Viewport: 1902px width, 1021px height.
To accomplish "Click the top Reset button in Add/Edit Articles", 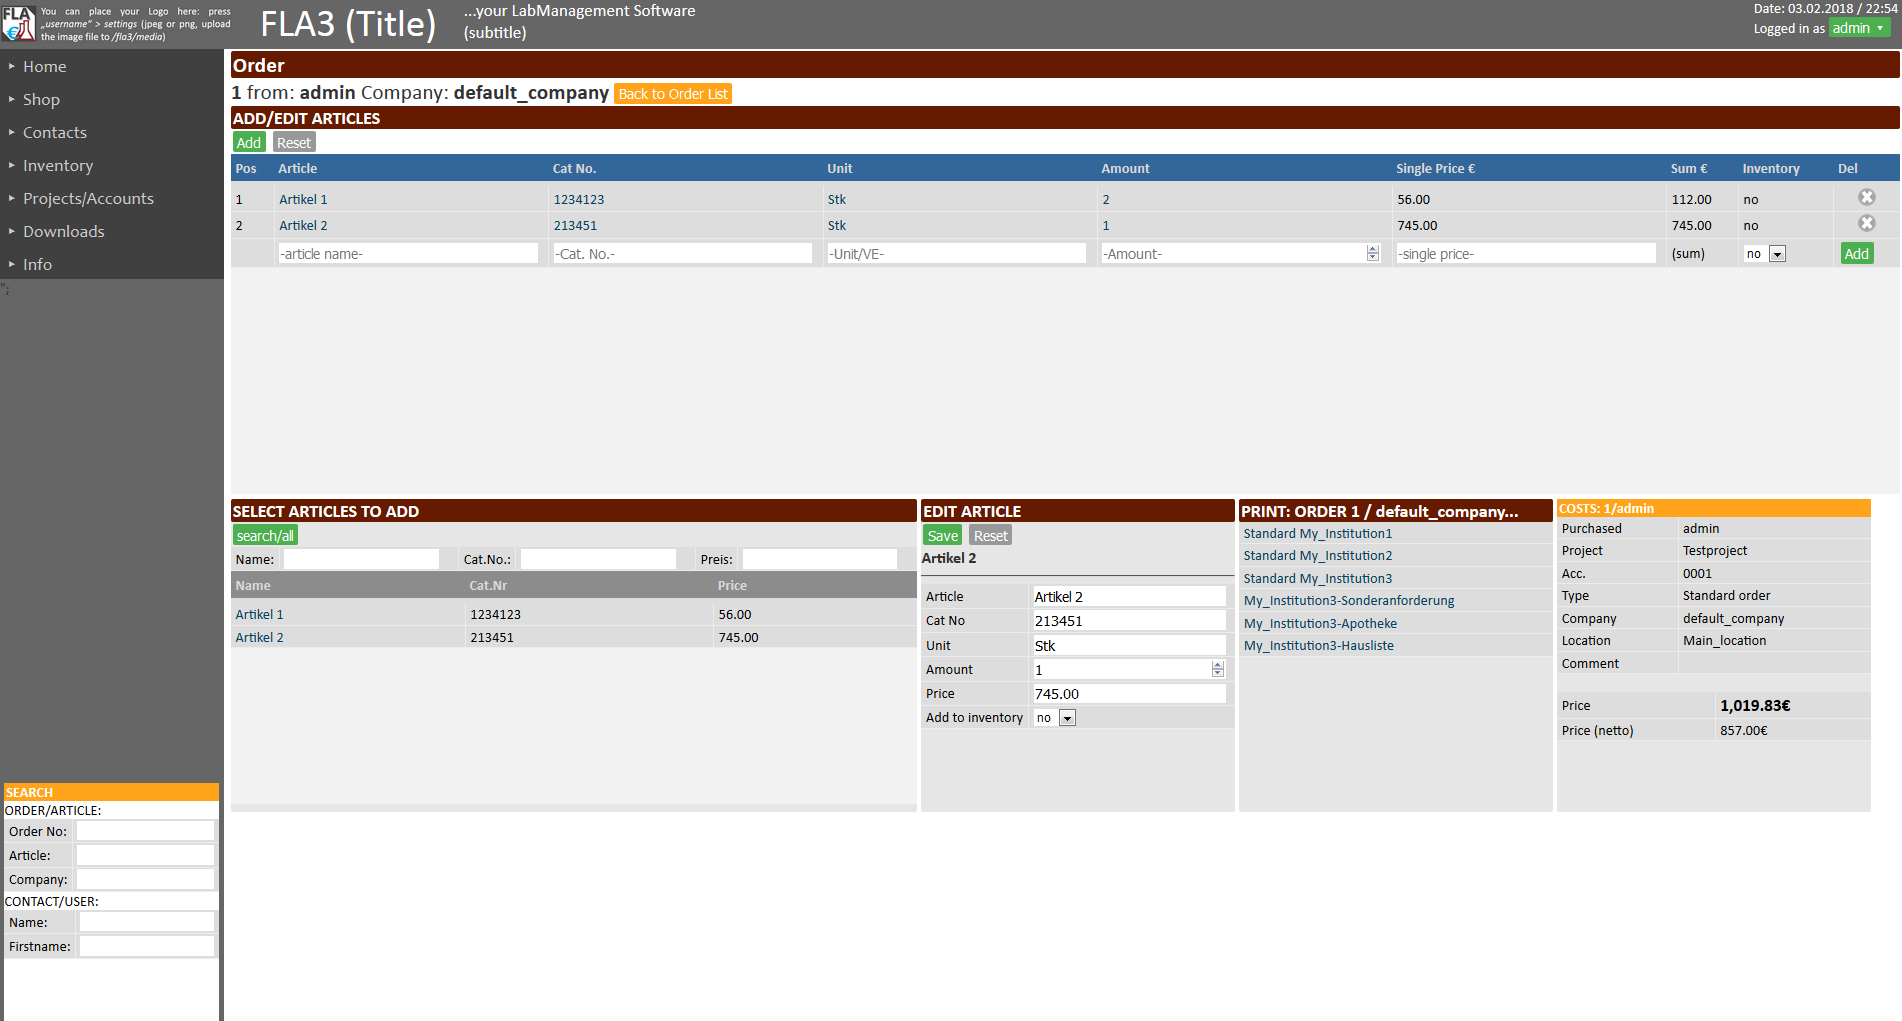I will coord(293,142).
